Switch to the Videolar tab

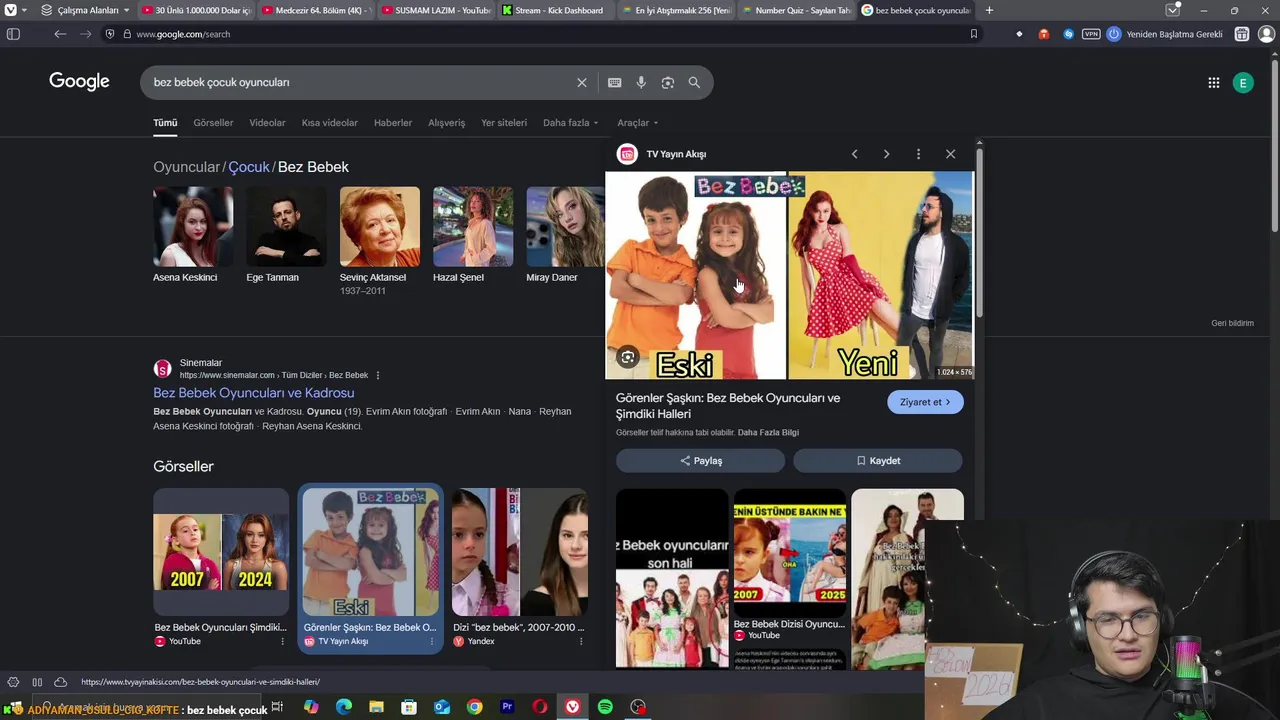tap(267, 123)
